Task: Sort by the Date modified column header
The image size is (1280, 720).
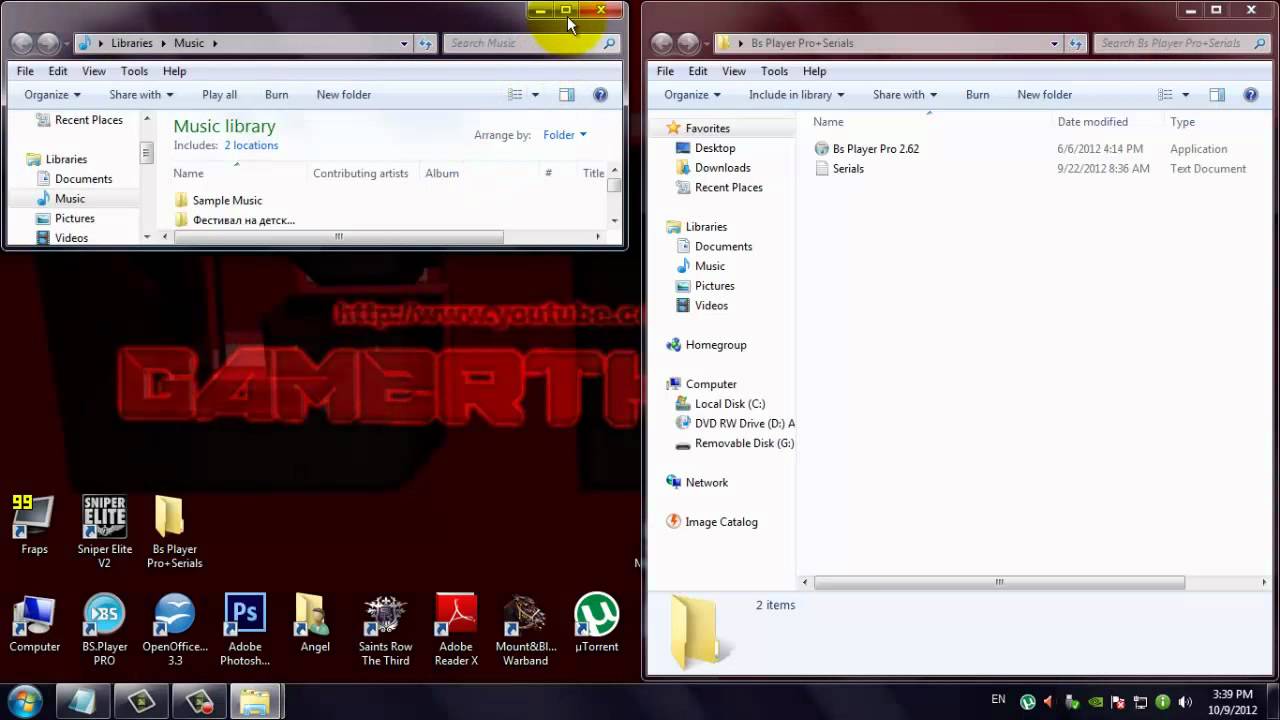Action: (1093, 122)
